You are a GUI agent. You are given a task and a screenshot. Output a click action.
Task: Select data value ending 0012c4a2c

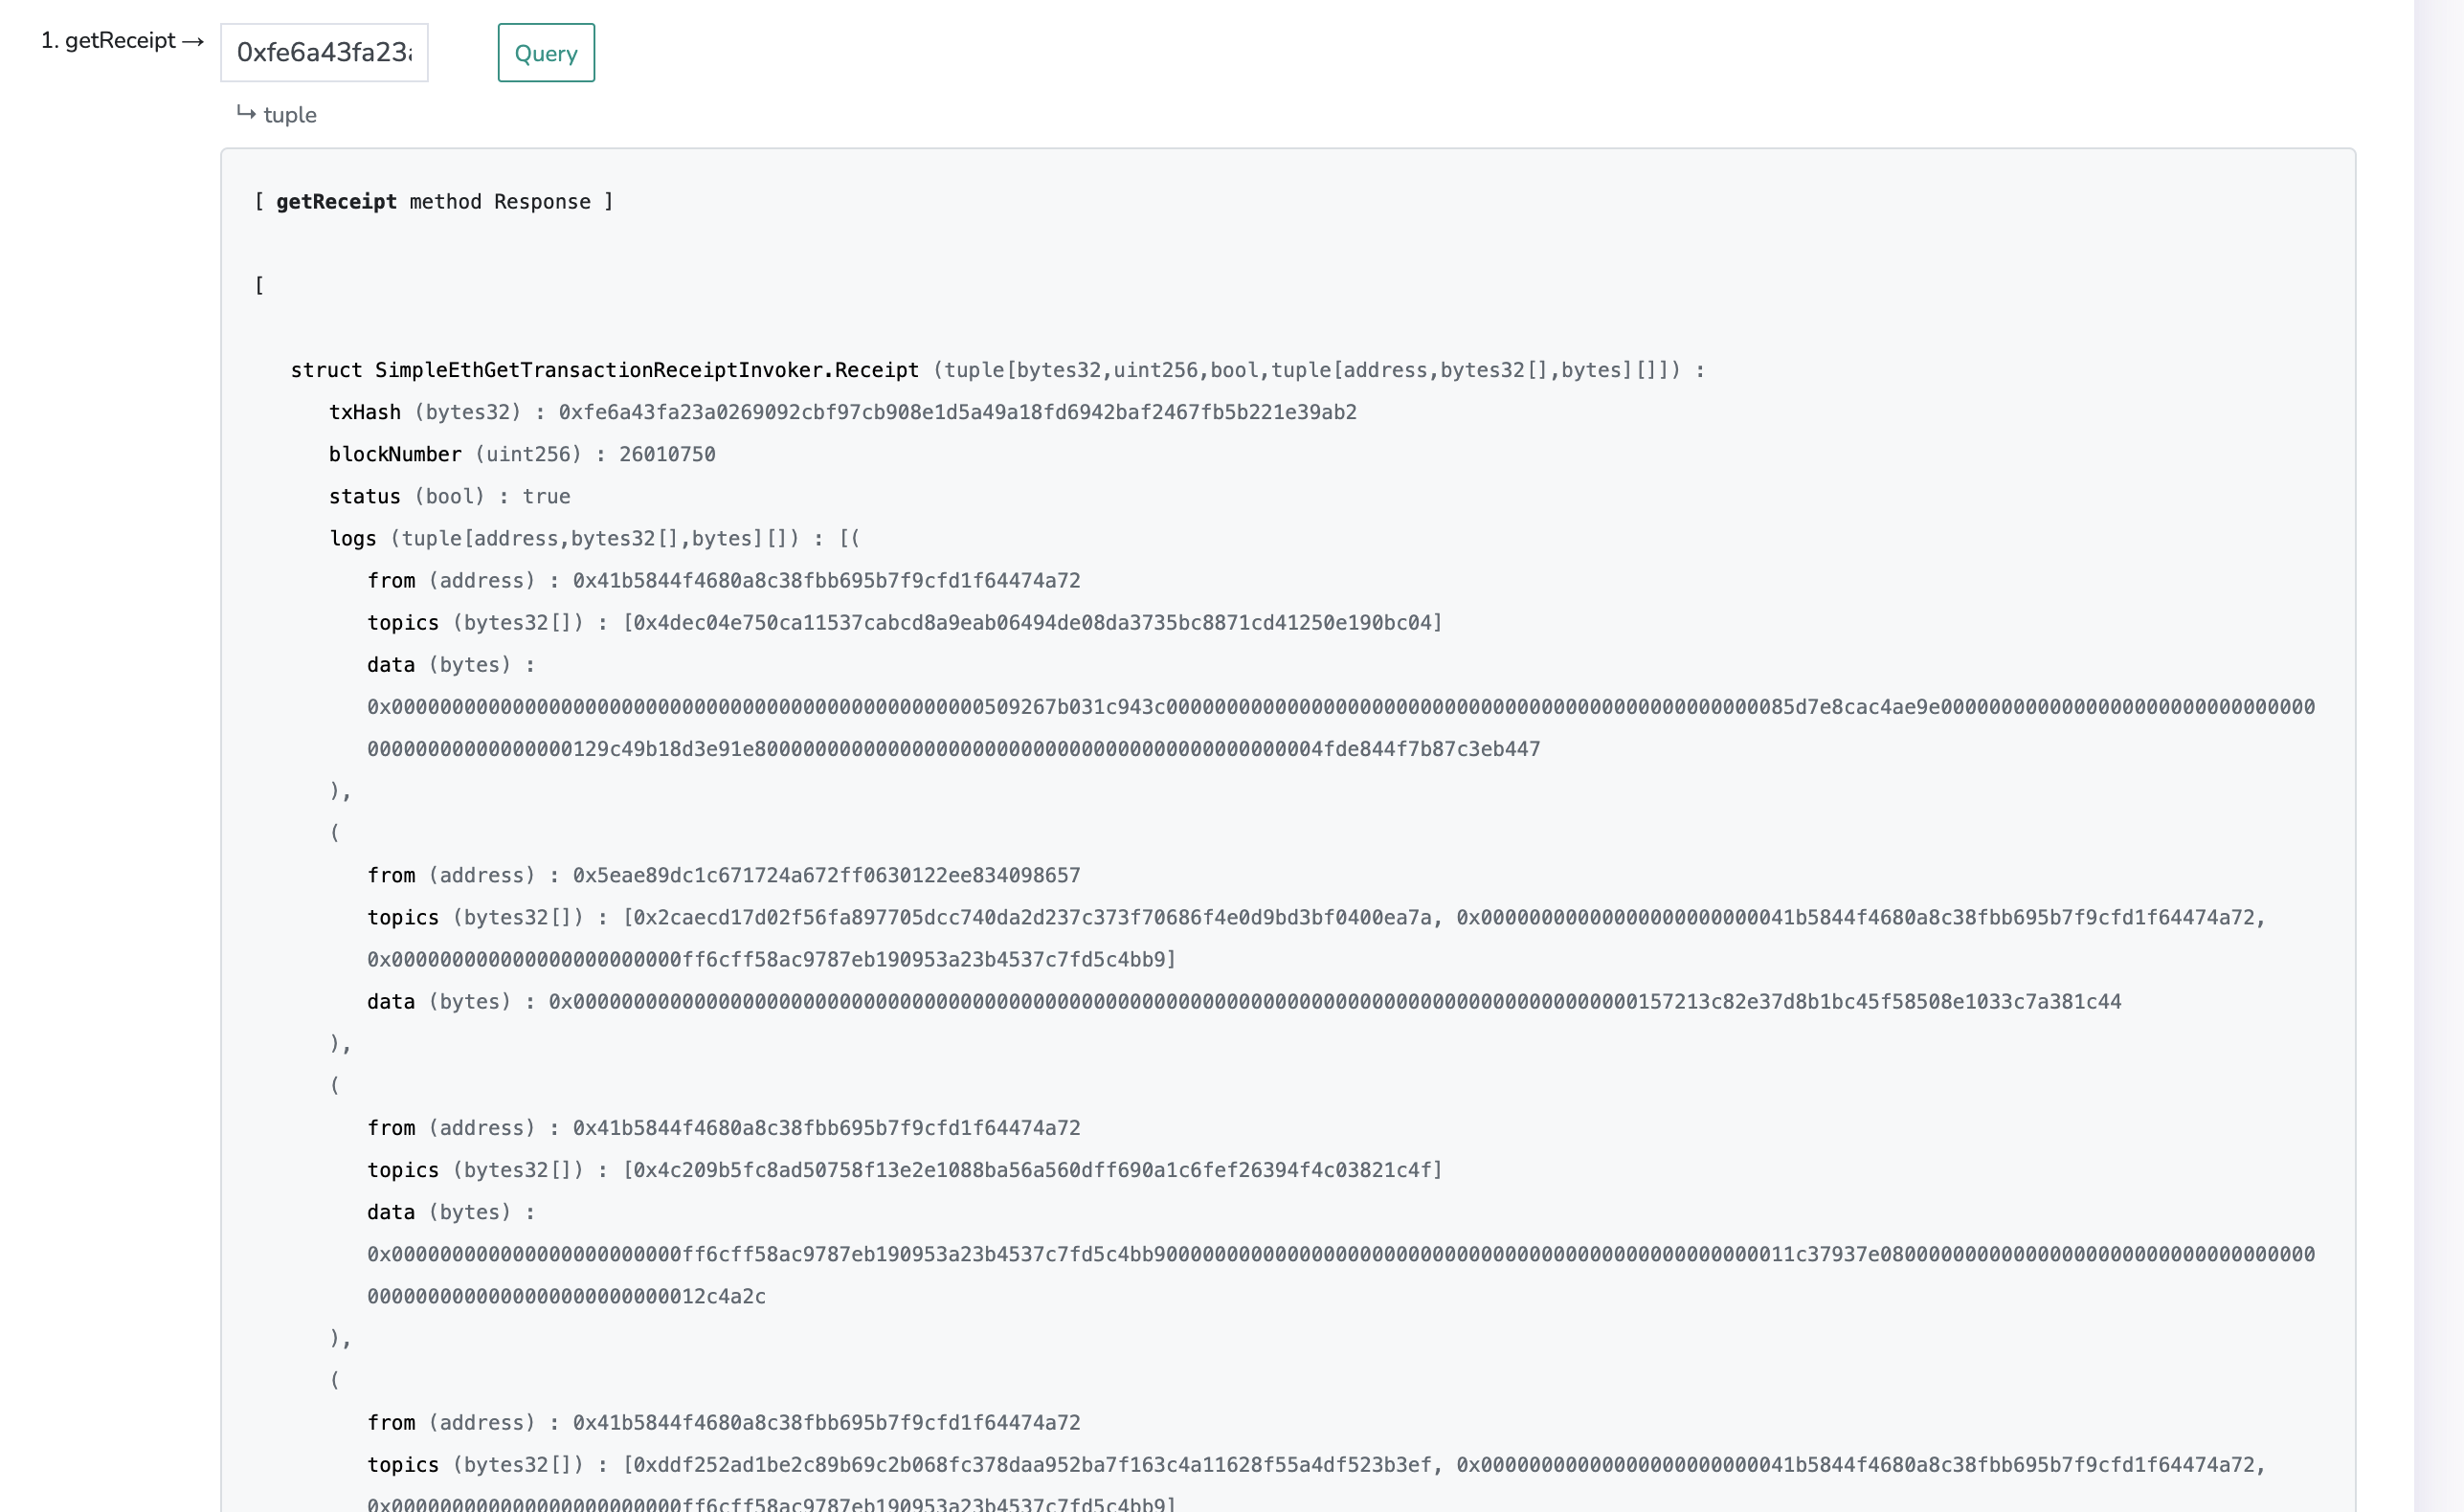pos(567,1296)
